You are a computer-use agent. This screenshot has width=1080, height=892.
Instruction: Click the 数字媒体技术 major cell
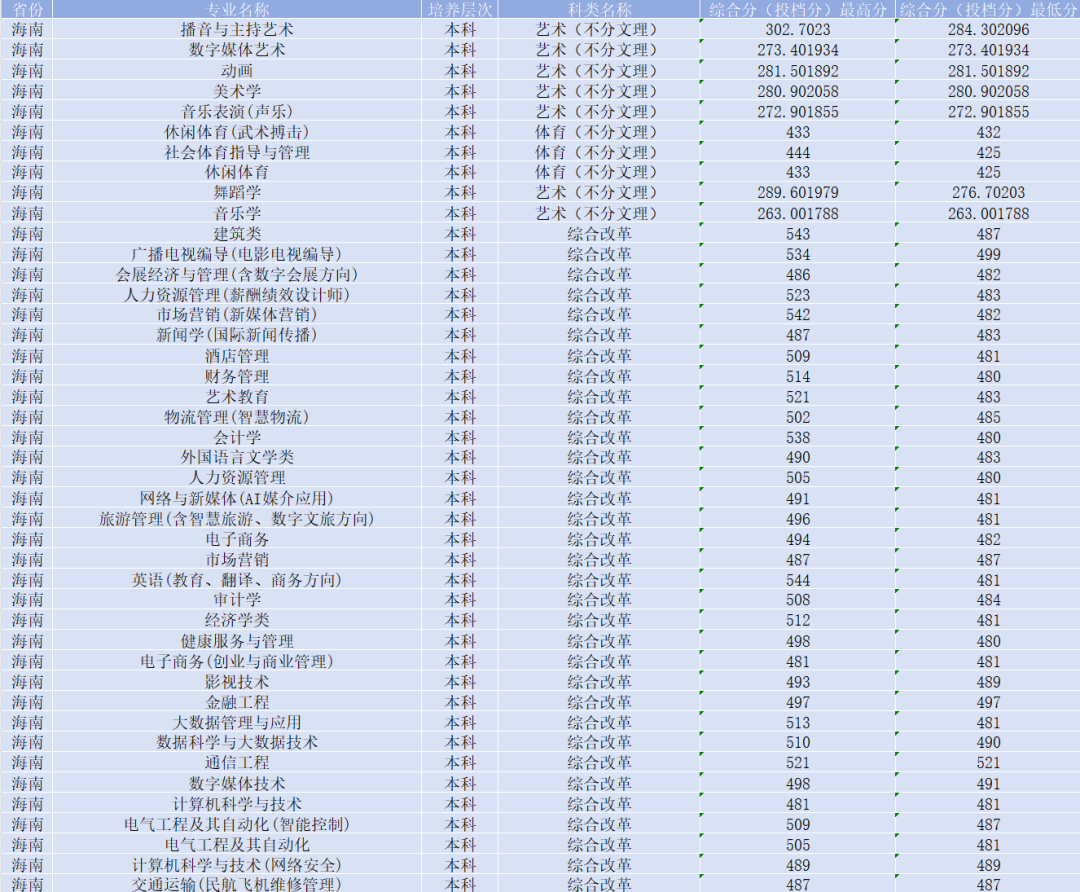237,784
